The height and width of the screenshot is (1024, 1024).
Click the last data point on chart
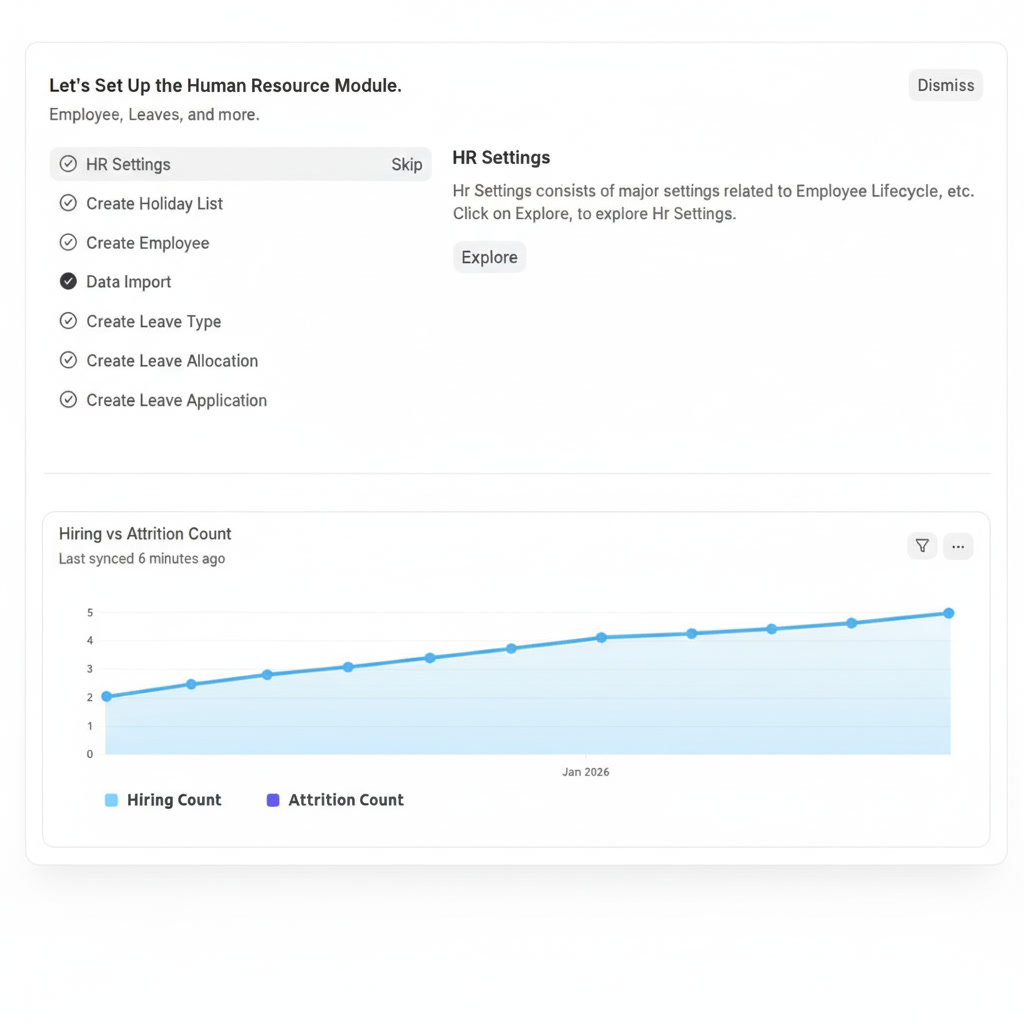tap(948, 613)
